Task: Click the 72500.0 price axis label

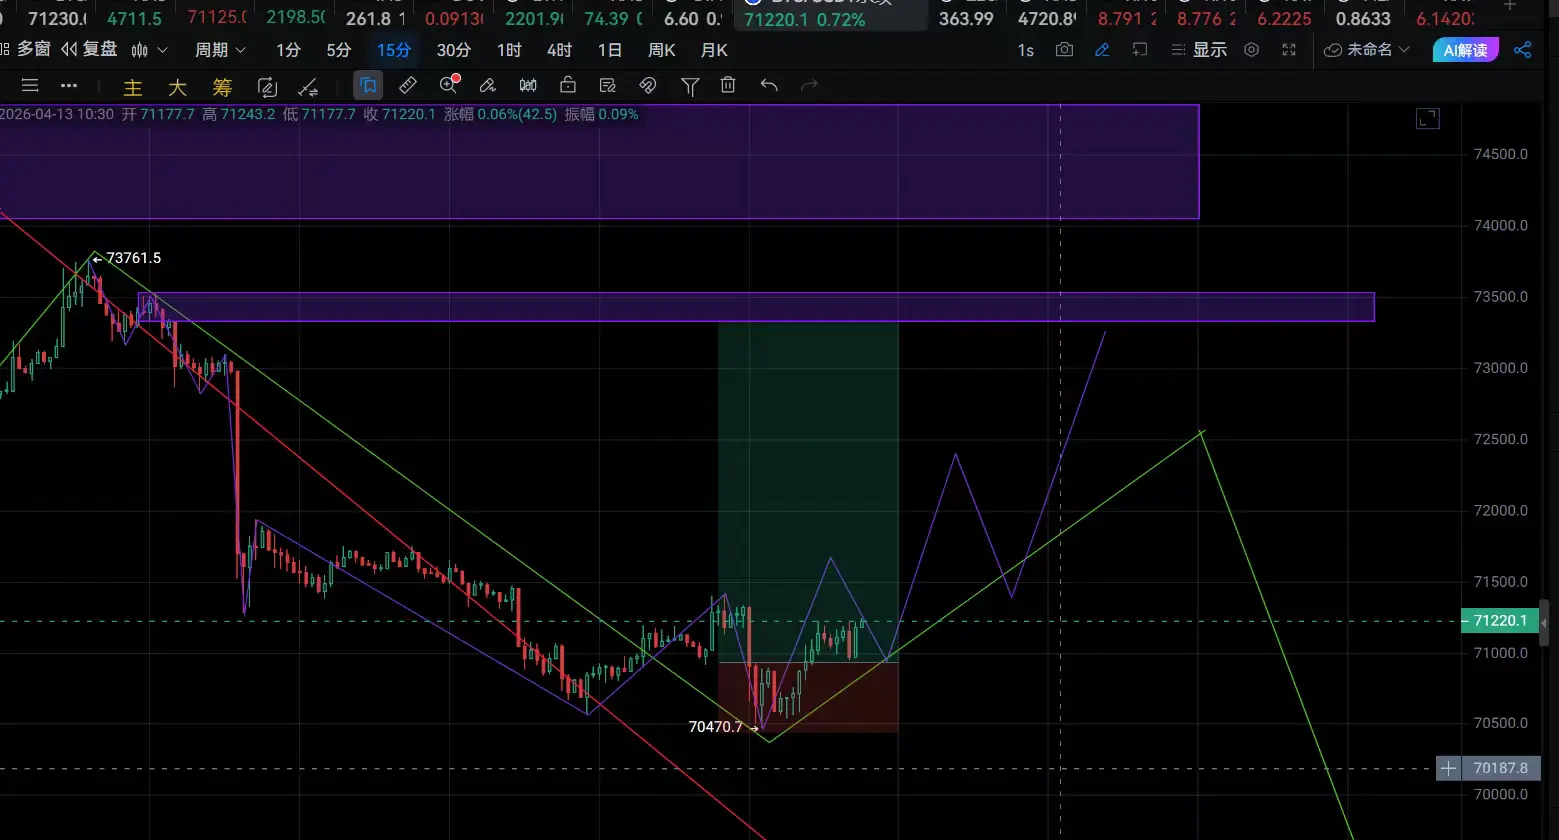Action: coord(1501,439)
